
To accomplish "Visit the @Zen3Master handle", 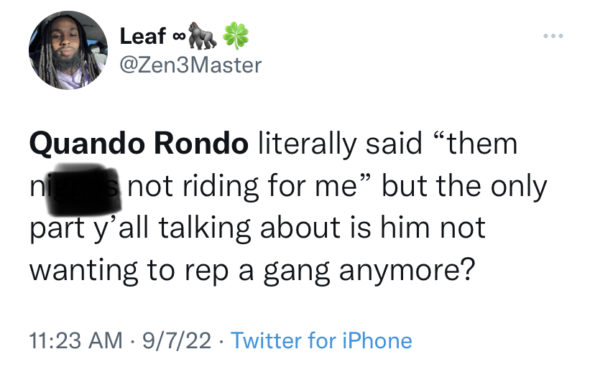I will (x=191, y=65).
